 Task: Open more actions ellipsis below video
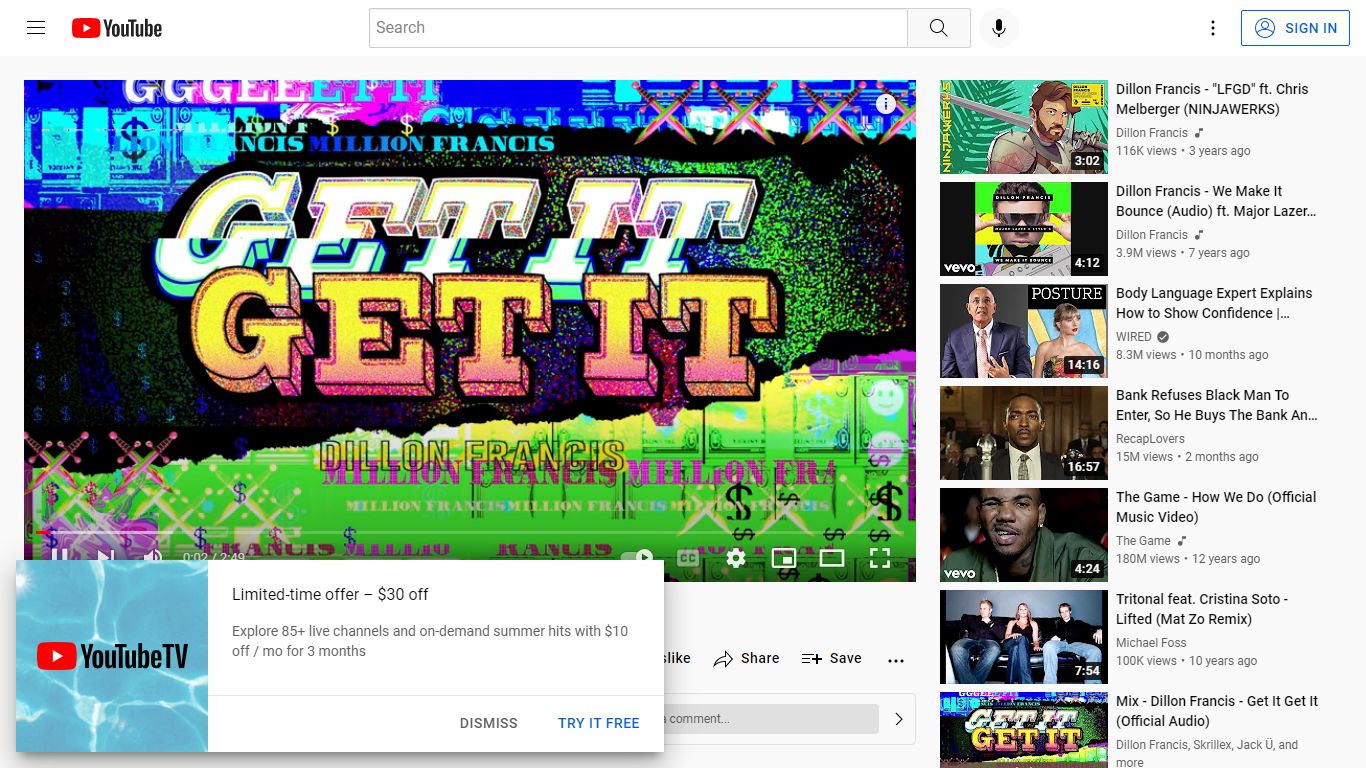click(896, 660)
